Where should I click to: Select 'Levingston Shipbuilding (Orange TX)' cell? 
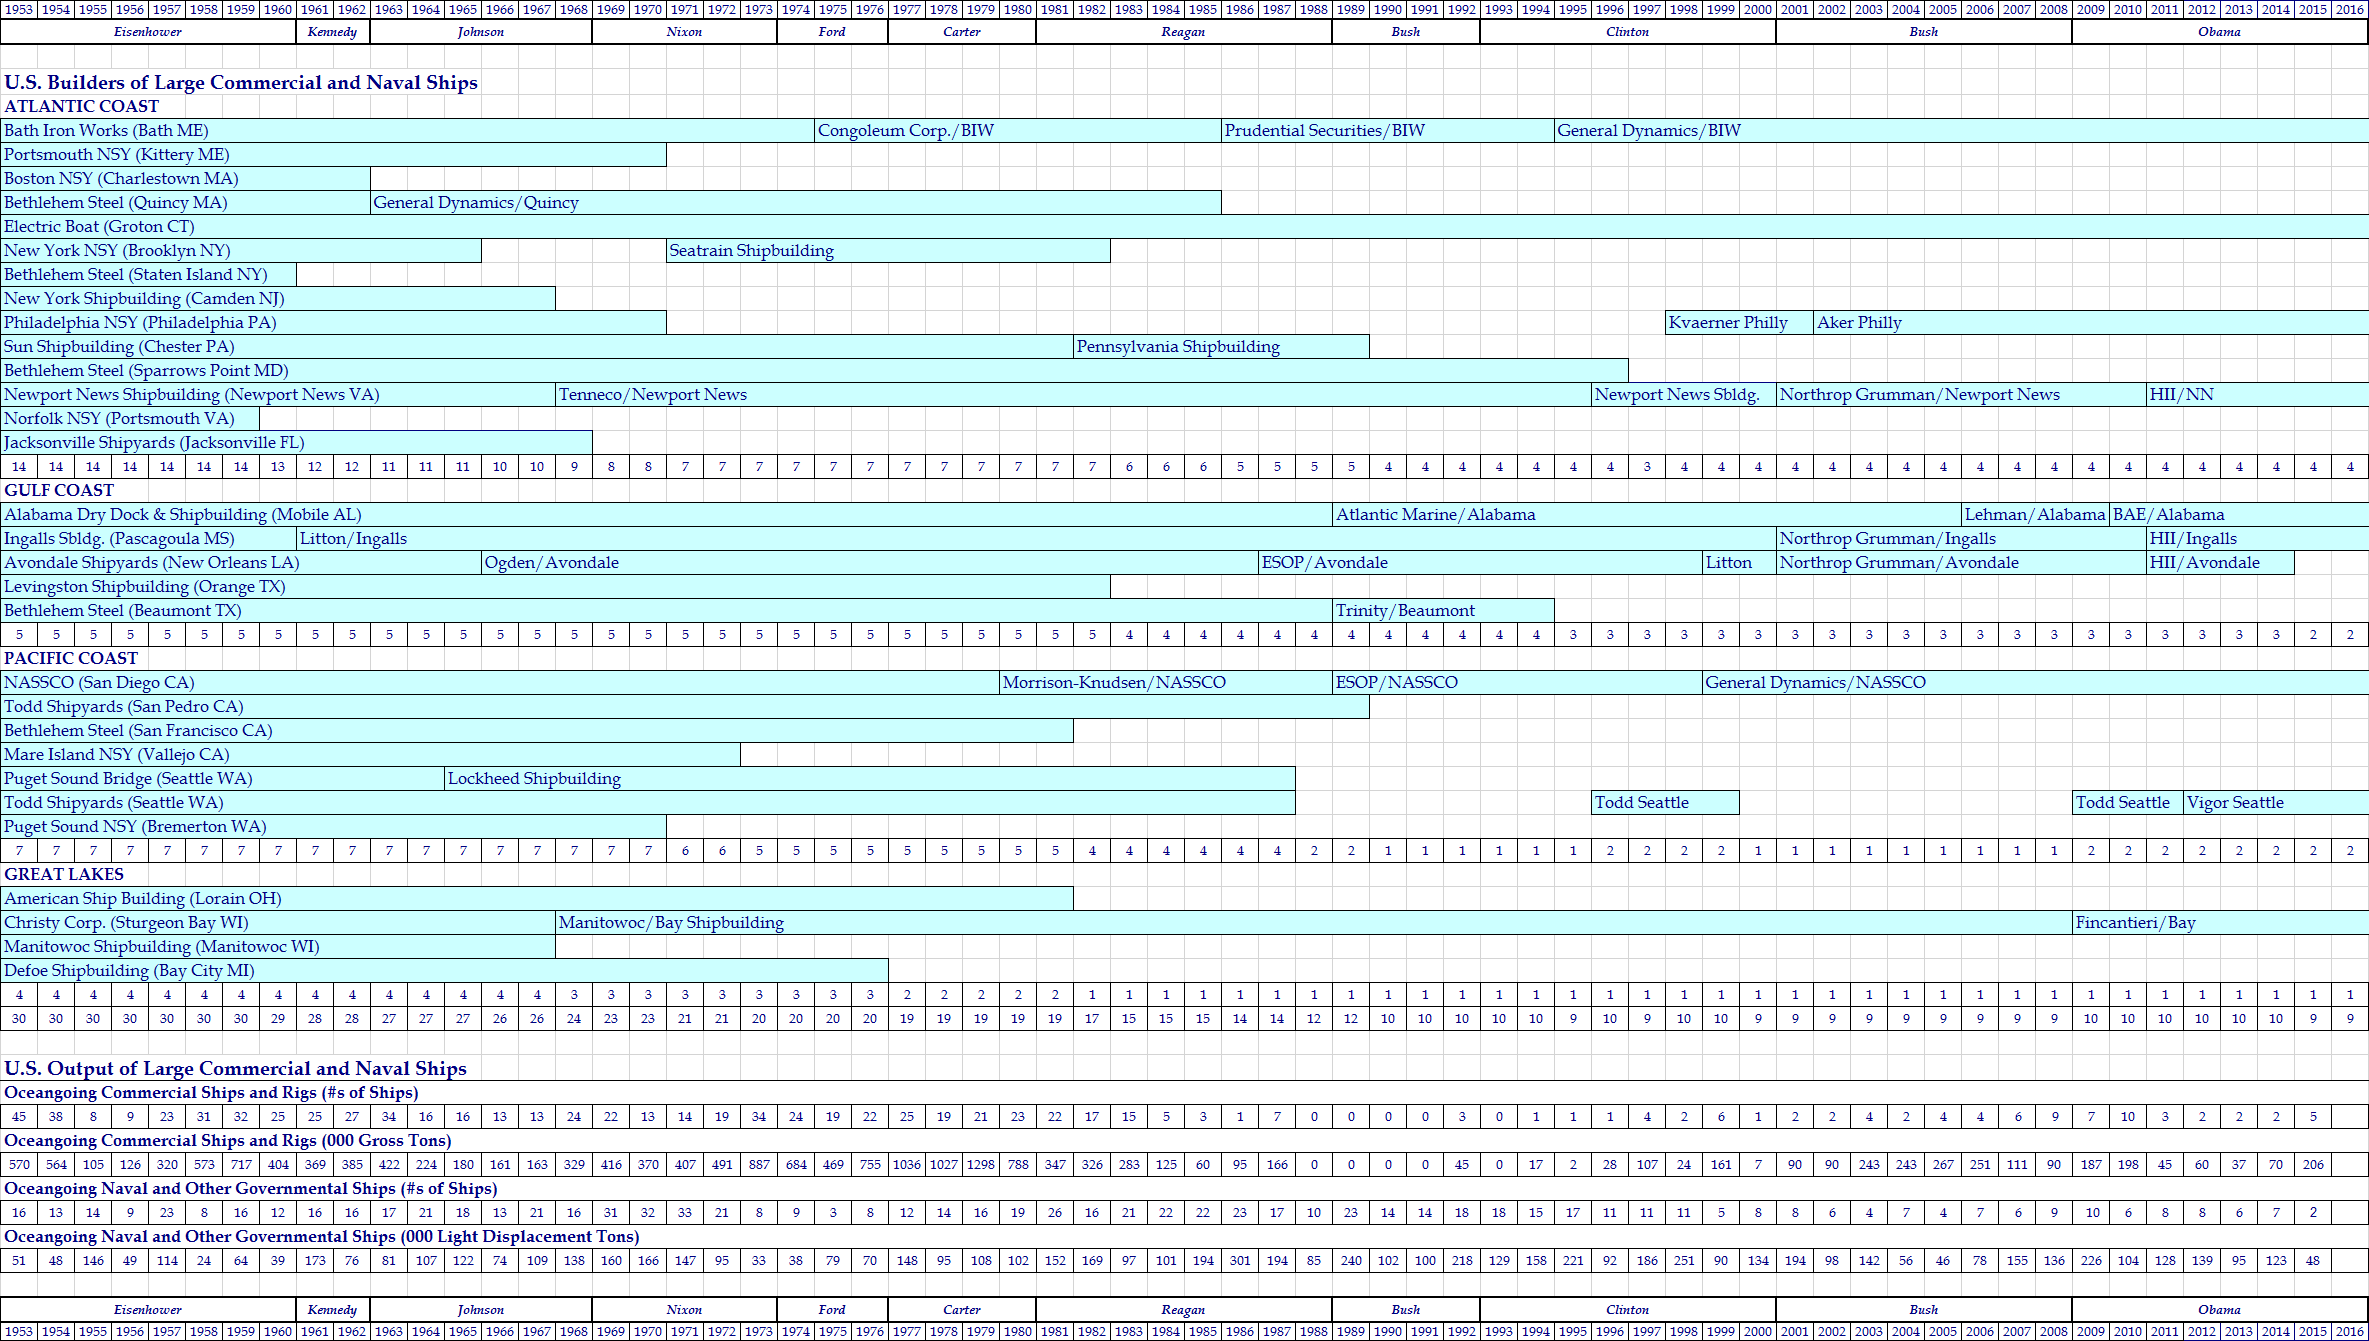coord(555,586)
